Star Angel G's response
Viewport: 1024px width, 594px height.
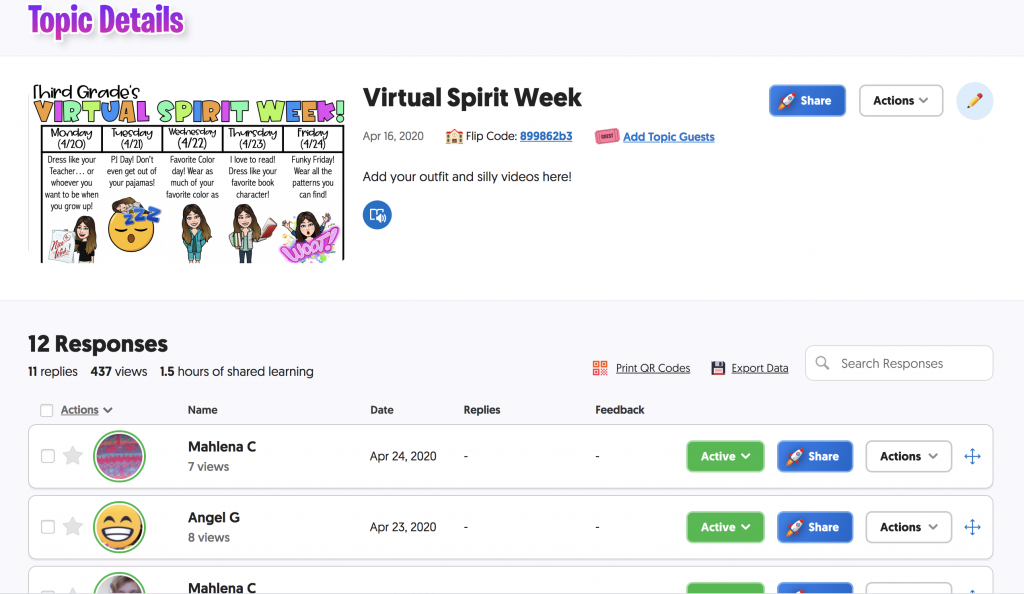(72, 526)
